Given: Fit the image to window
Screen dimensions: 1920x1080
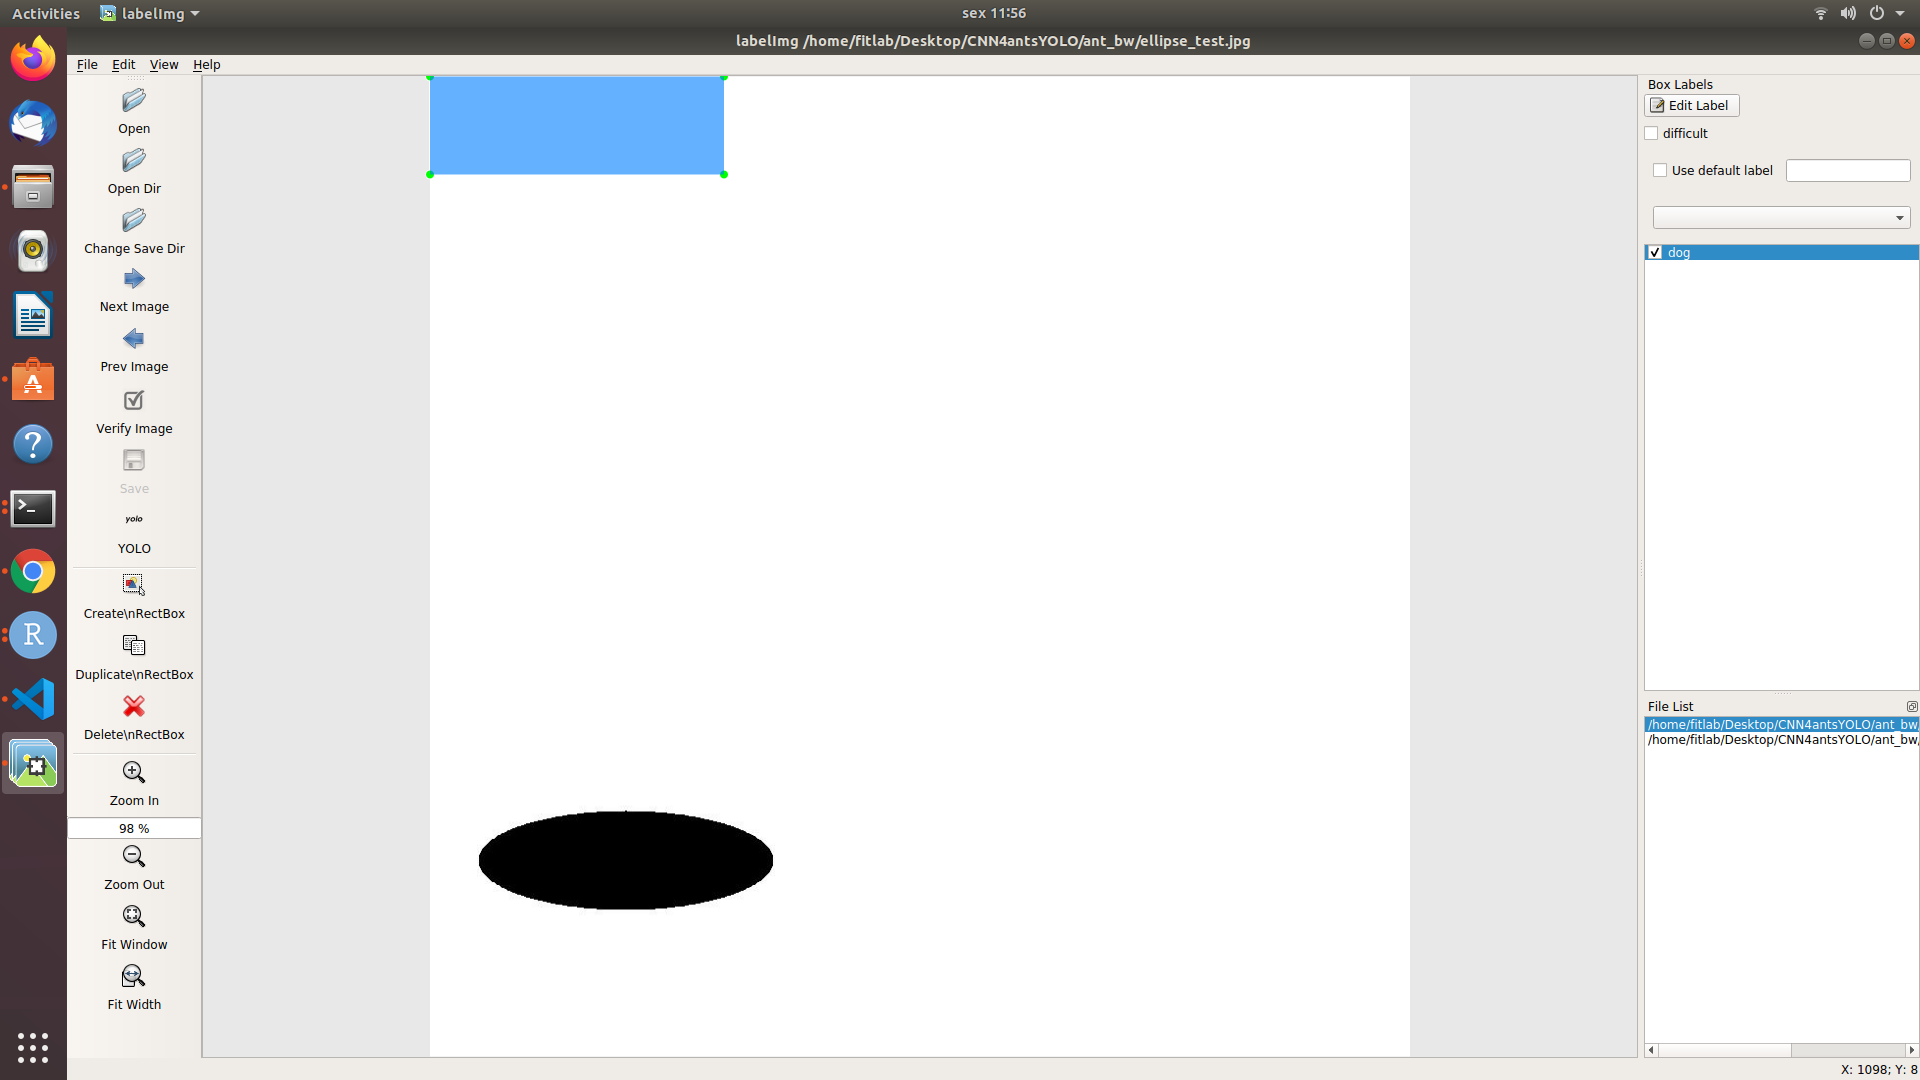Looking at the screenshot, I should coord(133,926).
